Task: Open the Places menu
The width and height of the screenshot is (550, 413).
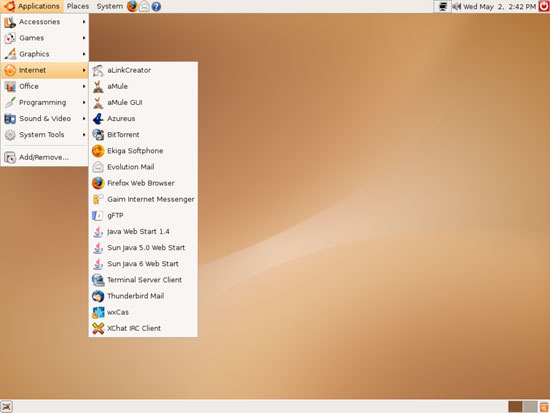Action: (x=78, y=6)
